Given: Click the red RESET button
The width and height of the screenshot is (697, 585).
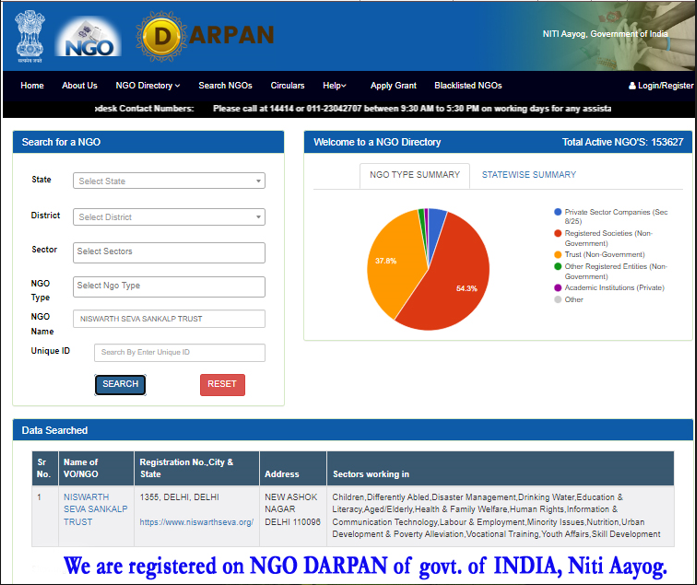Looking at the screenshot, I should tap(222, 385).
